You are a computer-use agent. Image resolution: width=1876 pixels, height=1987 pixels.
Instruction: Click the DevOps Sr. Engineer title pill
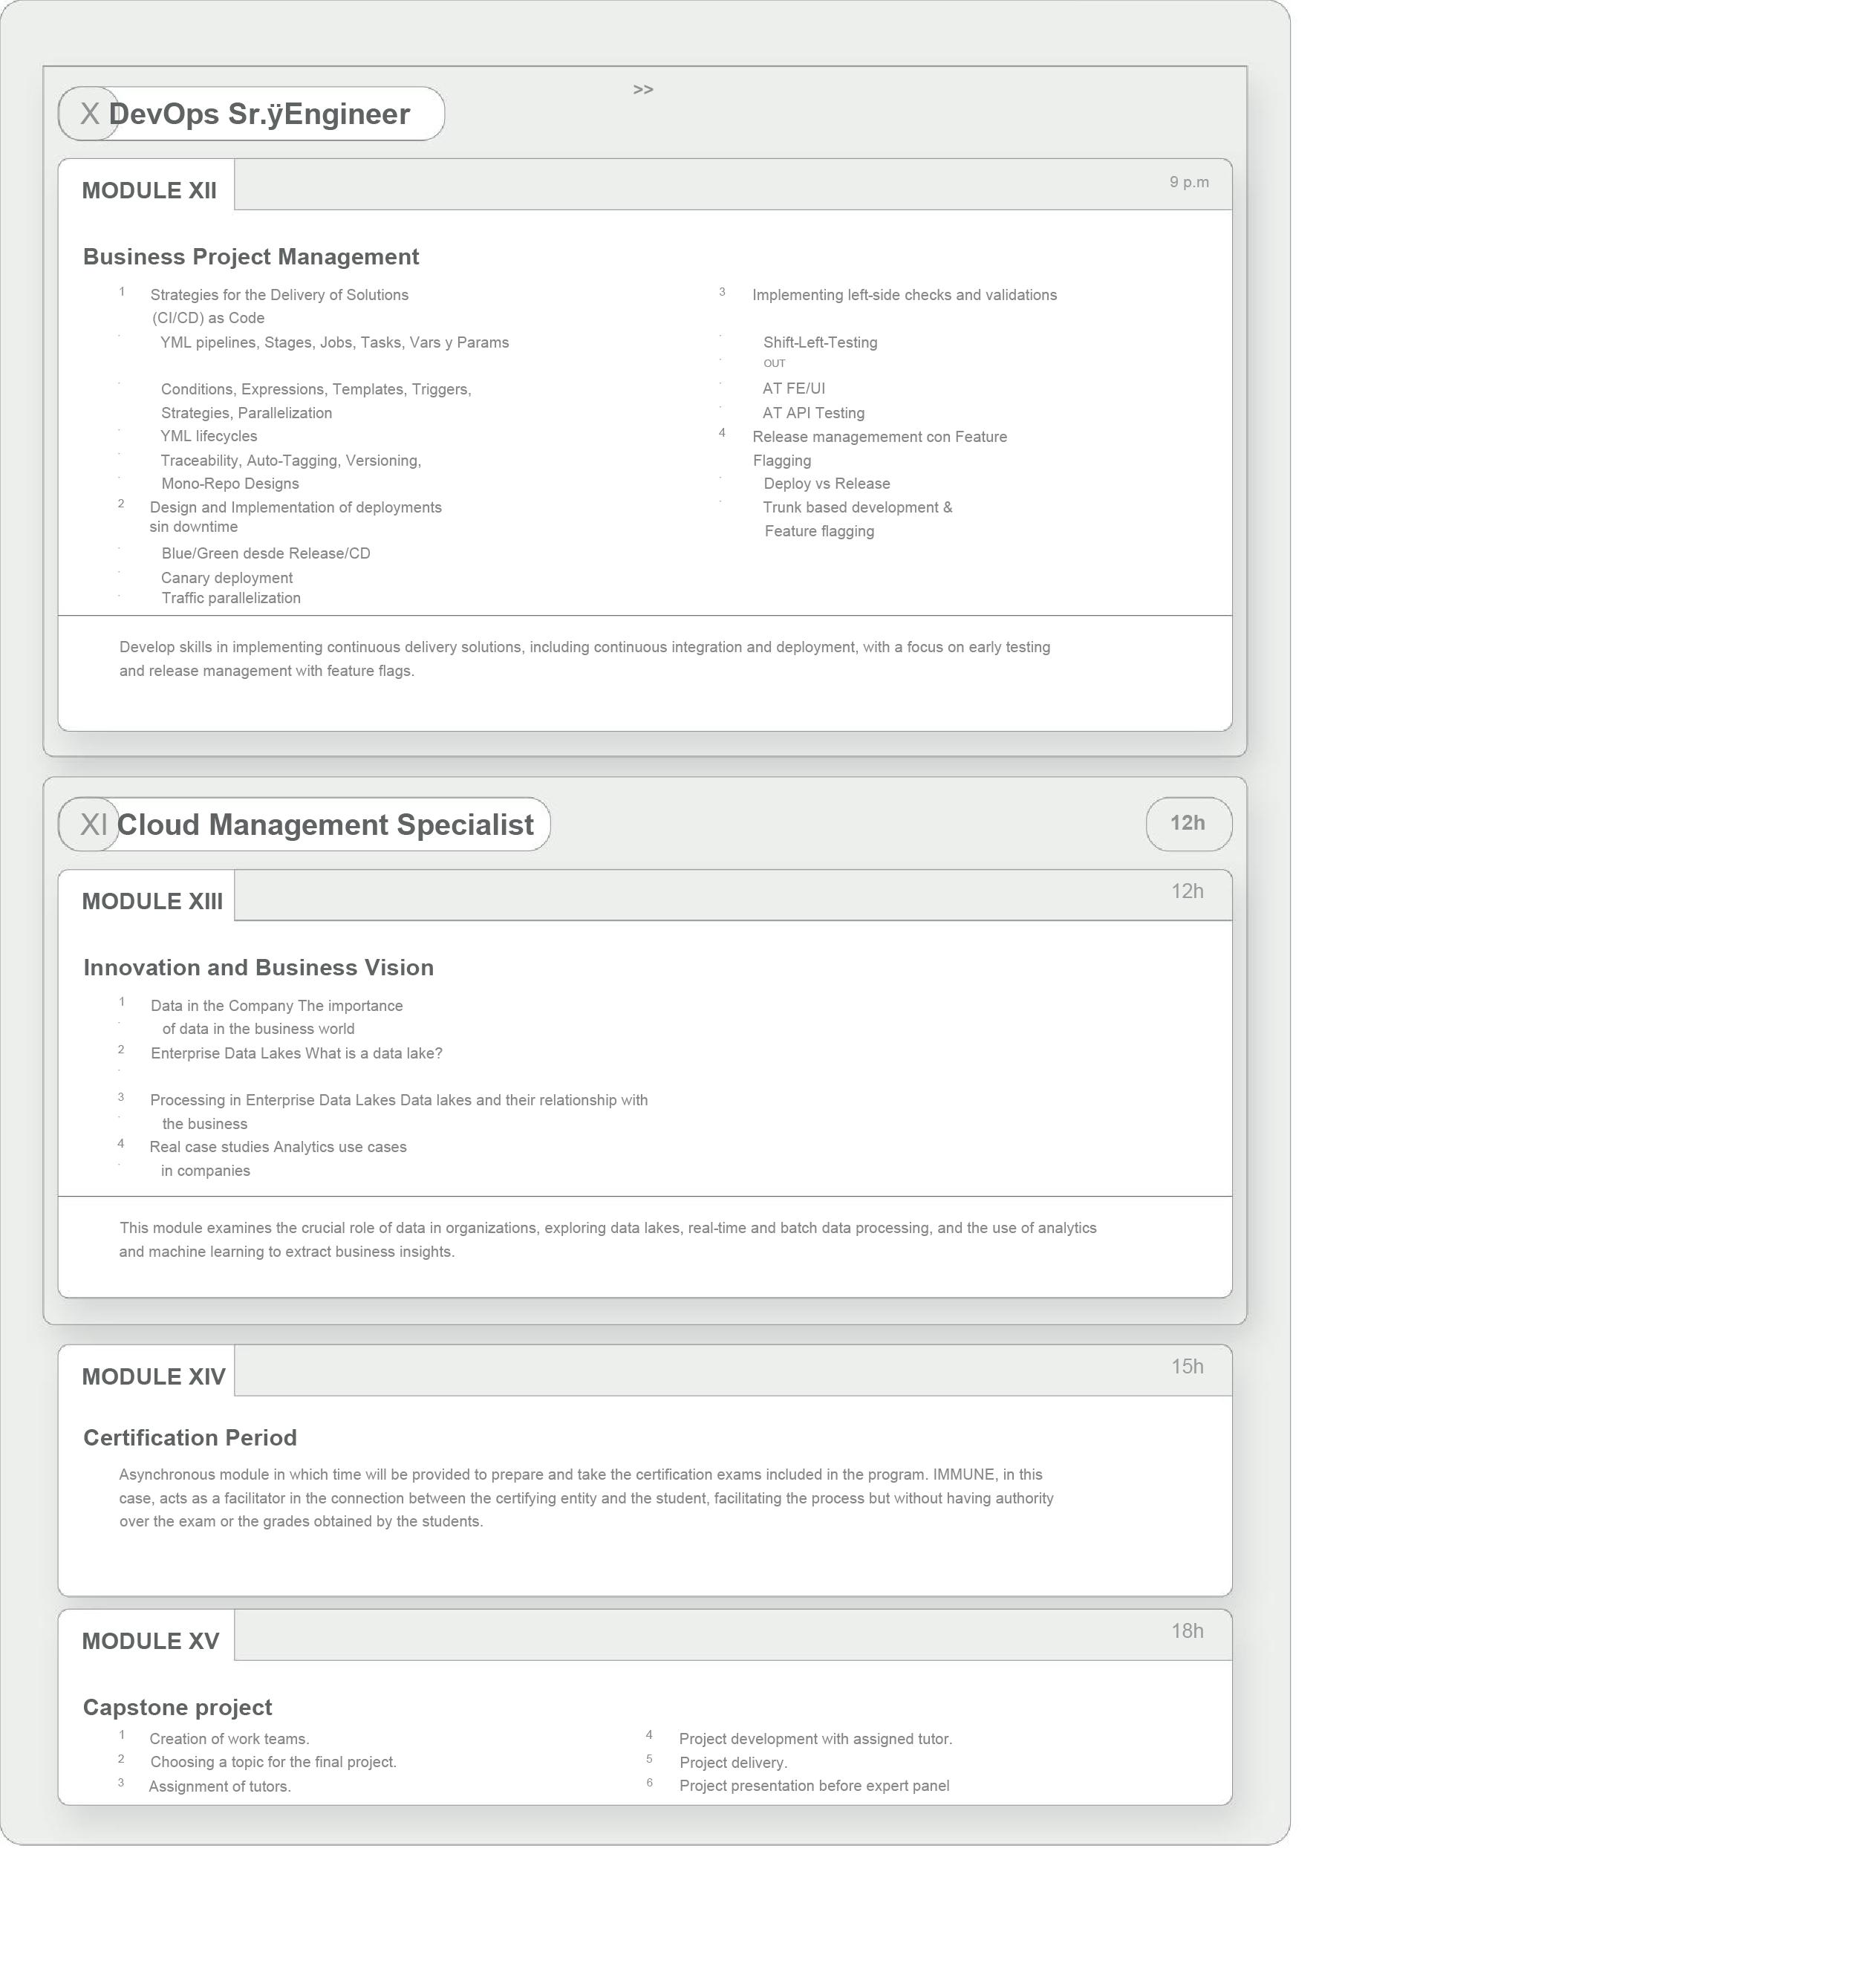pos(259,114)
